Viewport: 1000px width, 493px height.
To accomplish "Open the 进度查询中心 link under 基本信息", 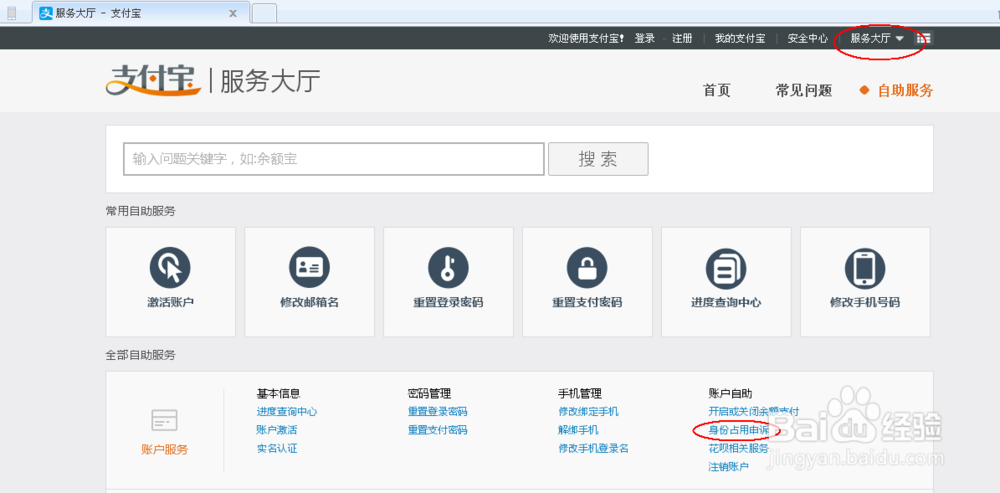I will tap(287, 412).
